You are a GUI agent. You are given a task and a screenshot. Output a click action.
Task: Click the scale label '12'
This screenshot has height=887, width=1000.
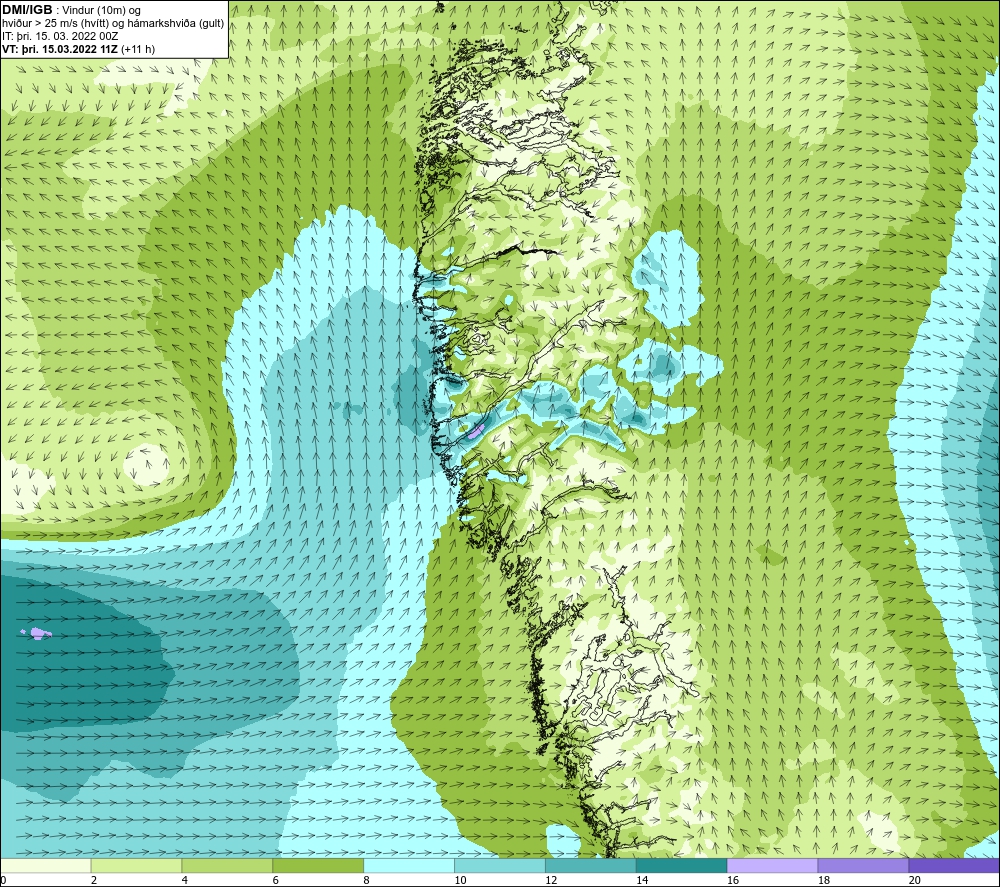[551, 881]
